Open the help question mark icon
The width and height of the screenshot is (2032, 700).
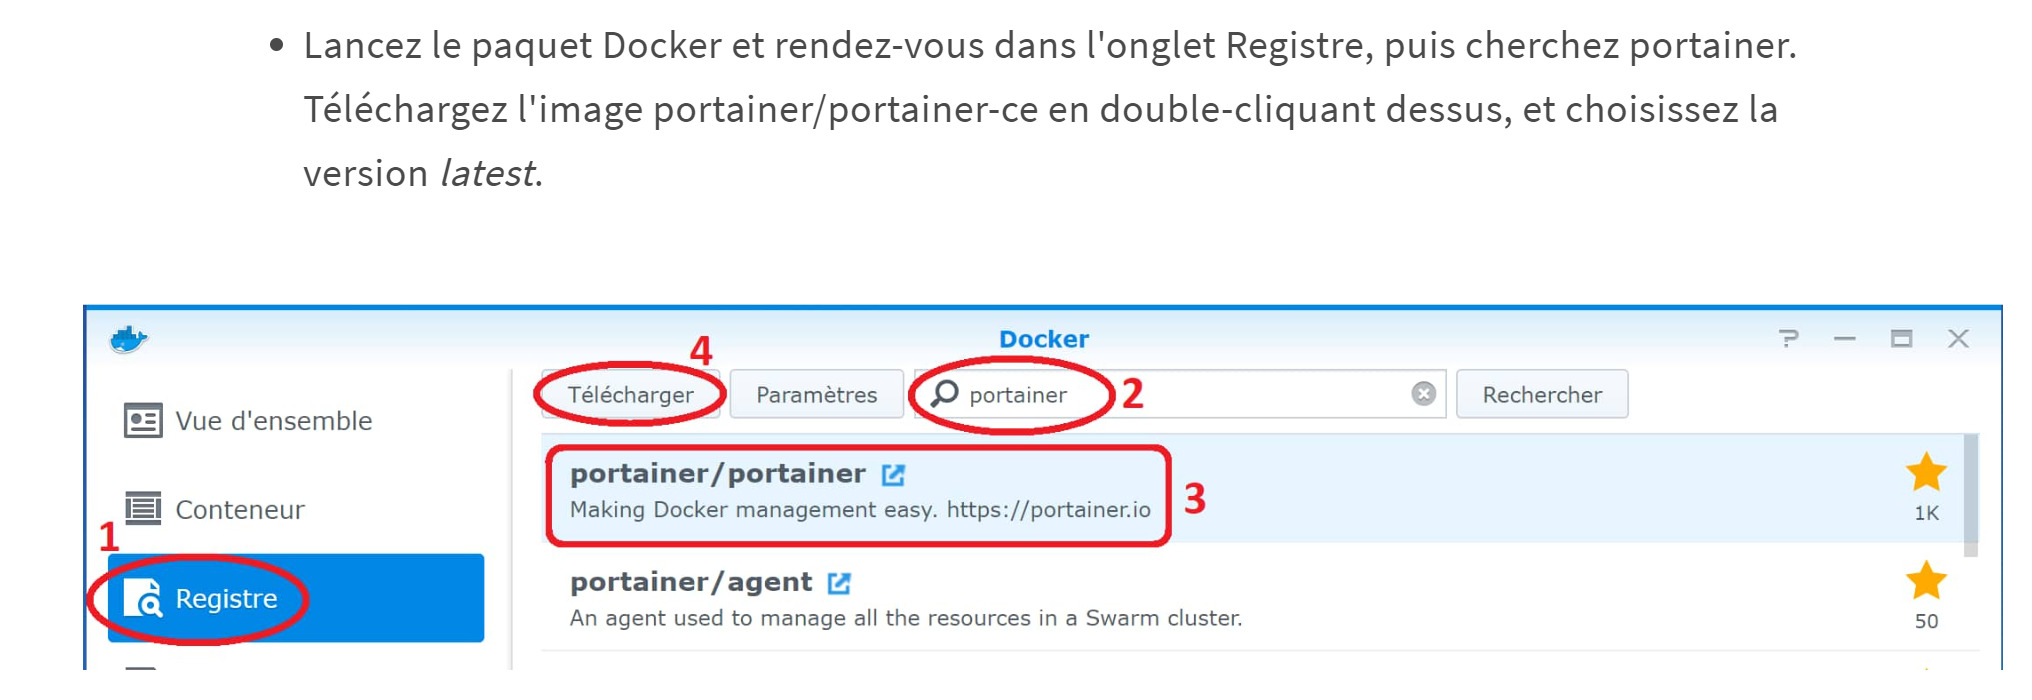click(1789, 339)
